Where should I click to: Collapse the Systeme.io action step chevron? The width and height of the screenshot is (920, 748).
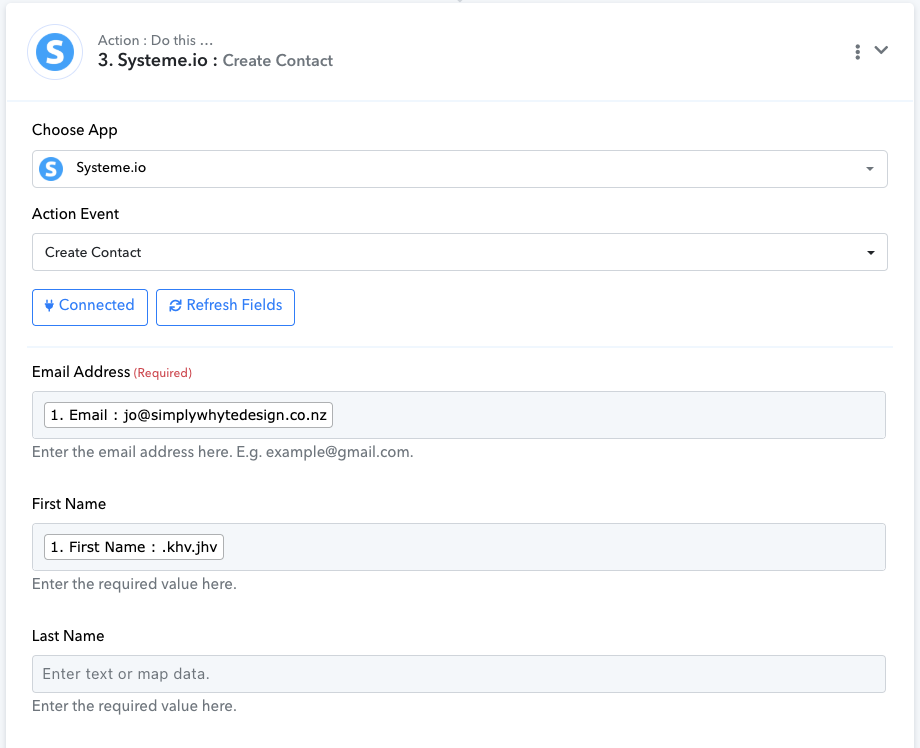point(881,50)
